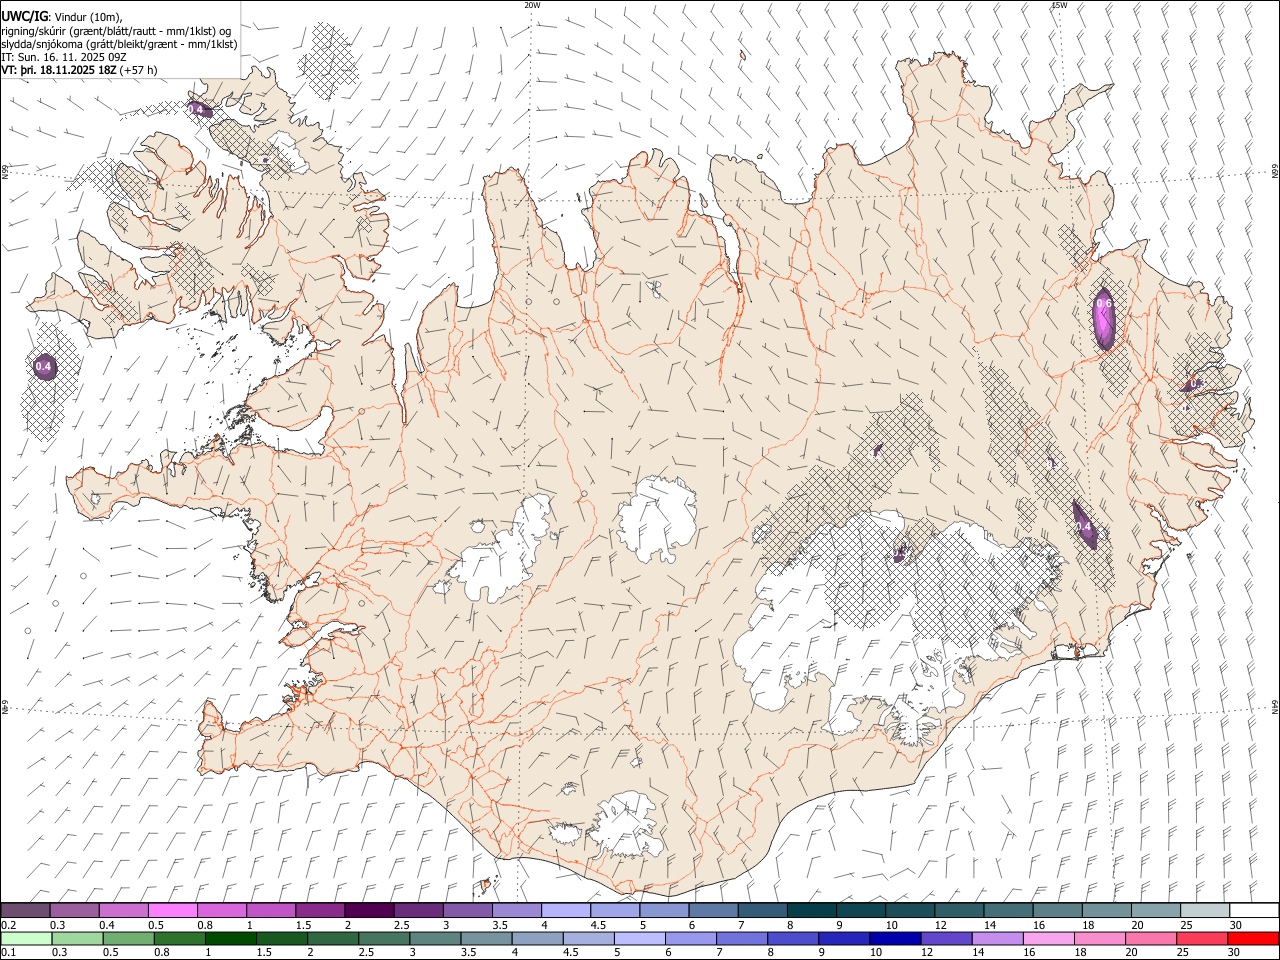The image size is (1280, 960).
Task: Click the 0.4 snowfall marker offshore west of Iceland
Action: (x=44, y=367)
